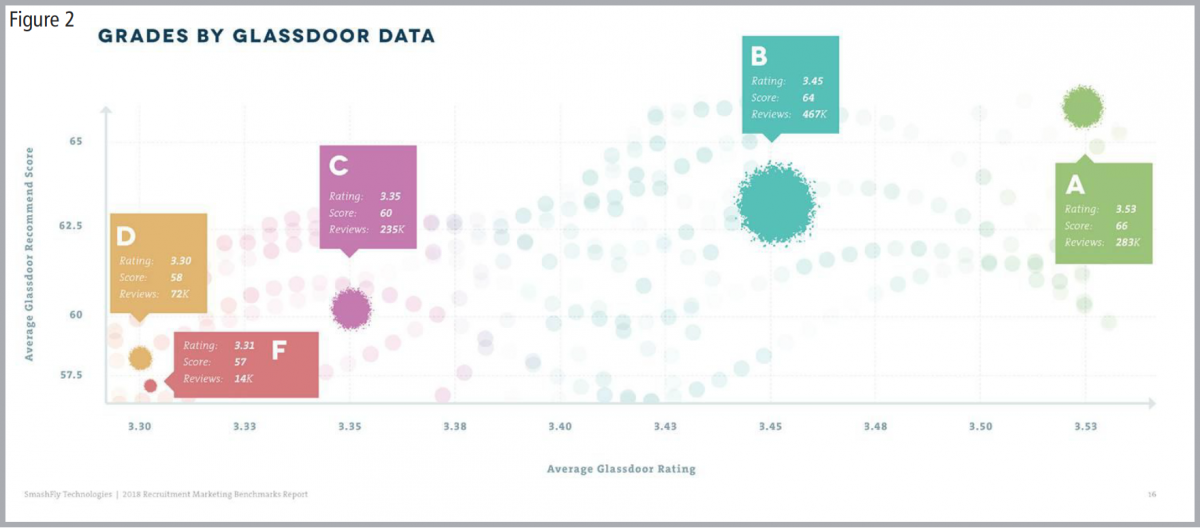The image size is (1200, 528).
Task: Click the 3.45 x-axis tick label
Action: [x=770, y=427]
